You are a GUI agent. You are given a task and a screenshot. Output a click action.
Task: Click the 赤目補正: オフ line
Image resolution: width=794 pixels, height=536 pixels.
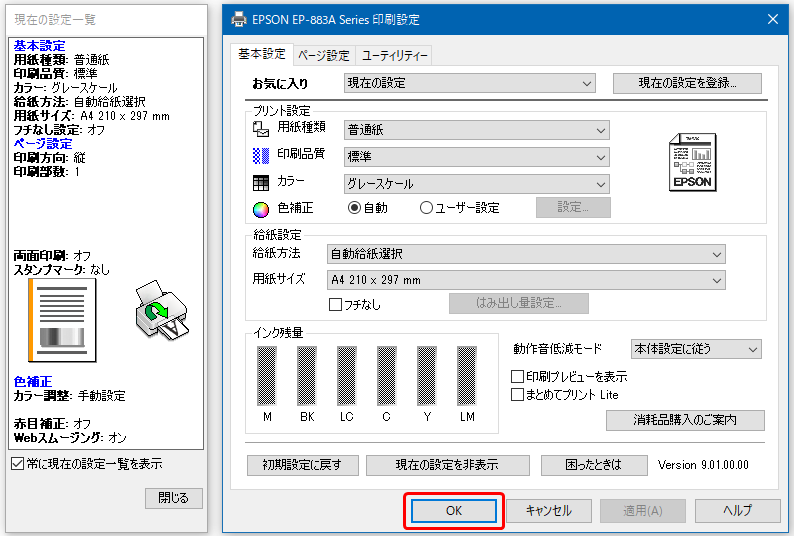pos(52,423)
